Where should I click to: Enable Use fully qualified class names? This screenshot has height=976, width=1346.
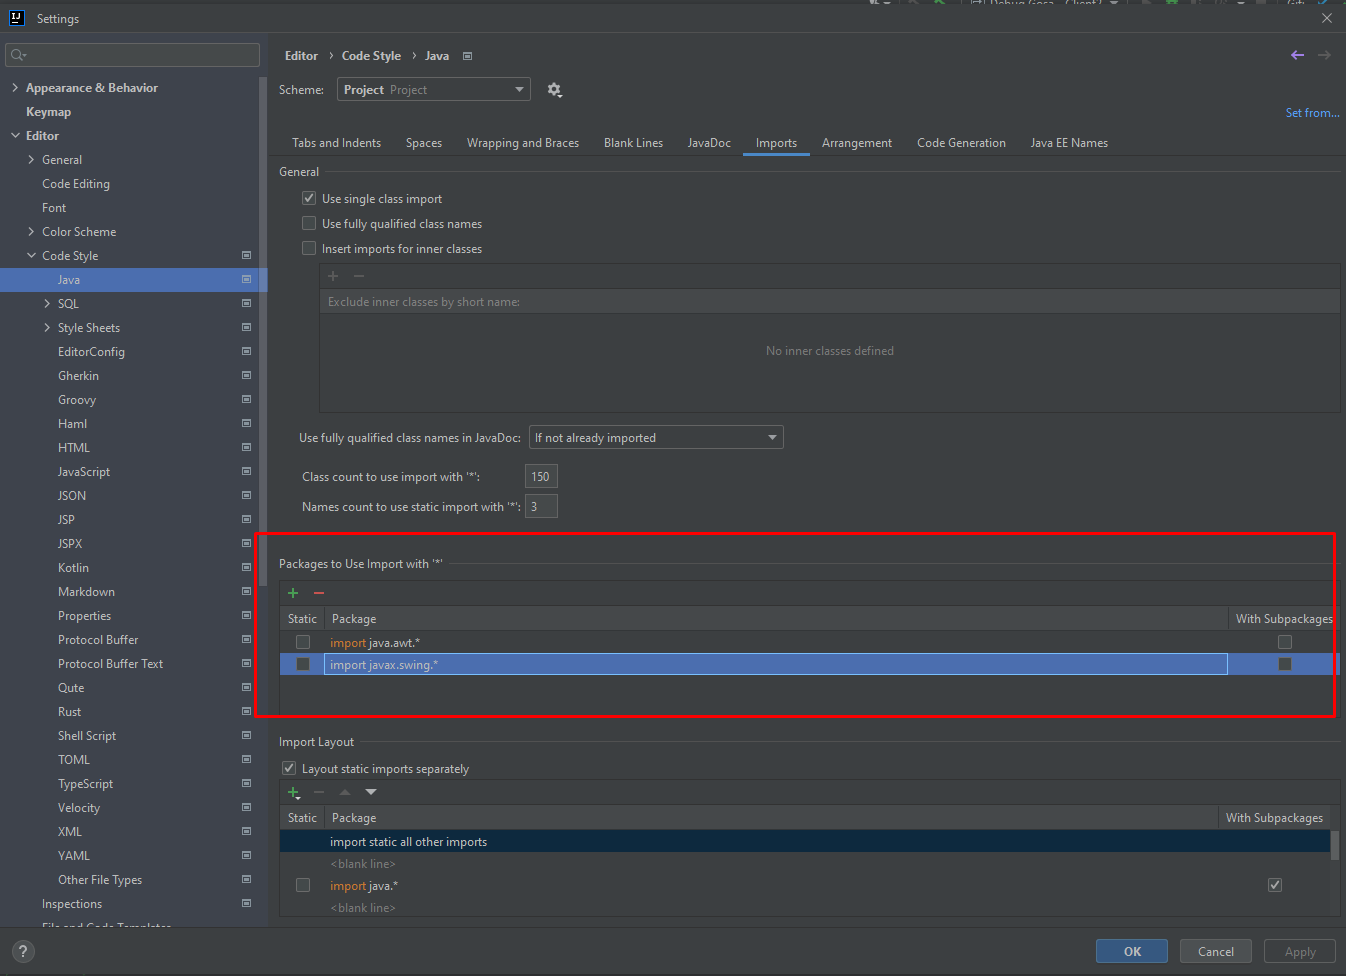point(309,223)
